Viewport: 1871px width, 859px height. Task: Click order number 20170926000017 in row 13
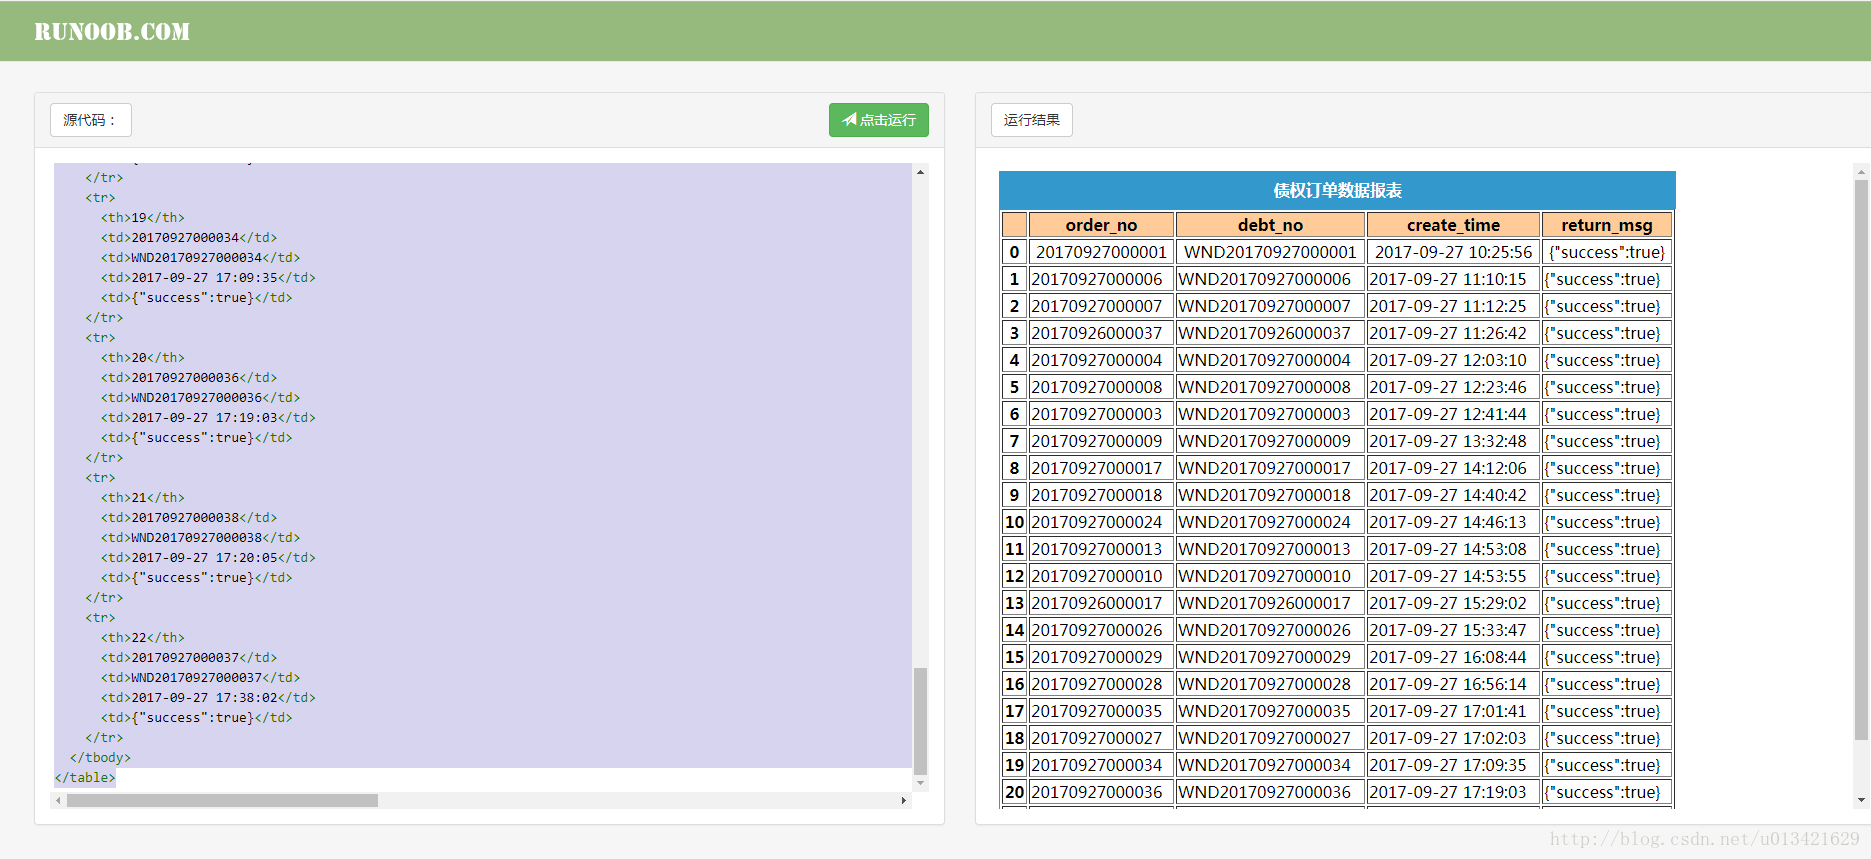click(x=1101, y=603)
